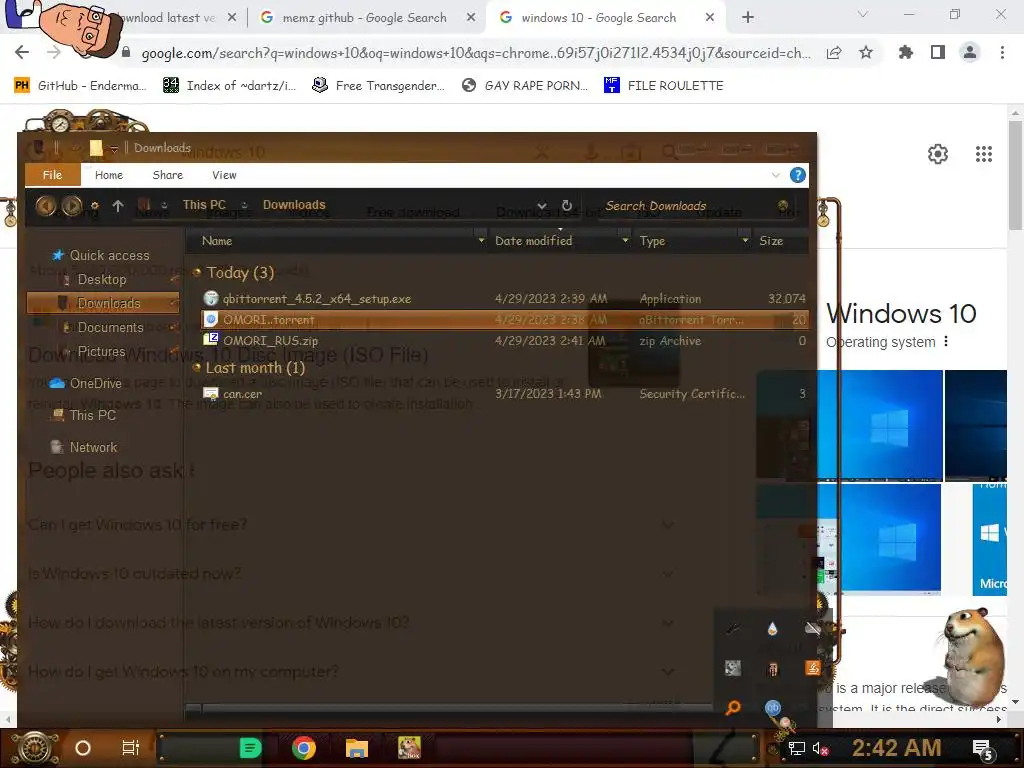
Task: Click the Chrome address bar URL
Action: 476,53
